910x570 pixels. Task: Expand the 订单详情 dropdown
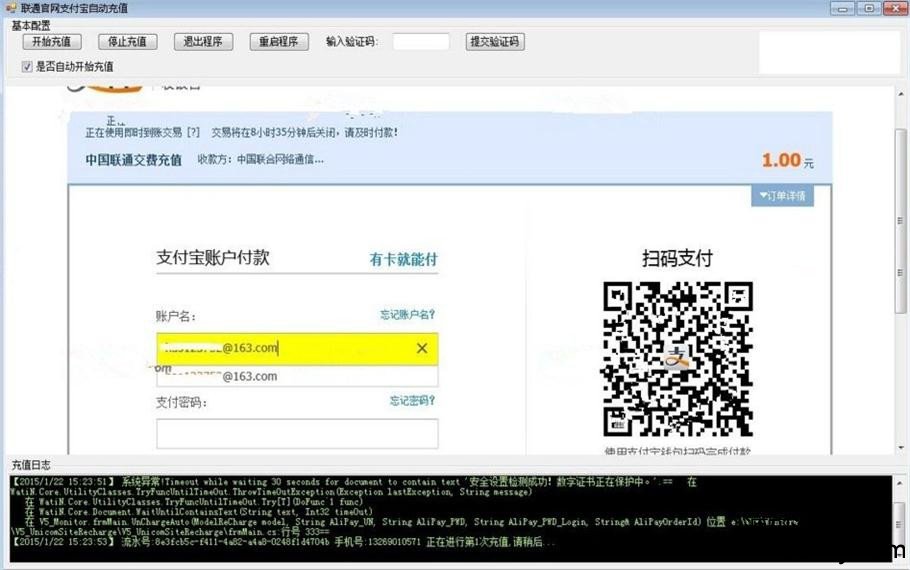pos(782,196)
